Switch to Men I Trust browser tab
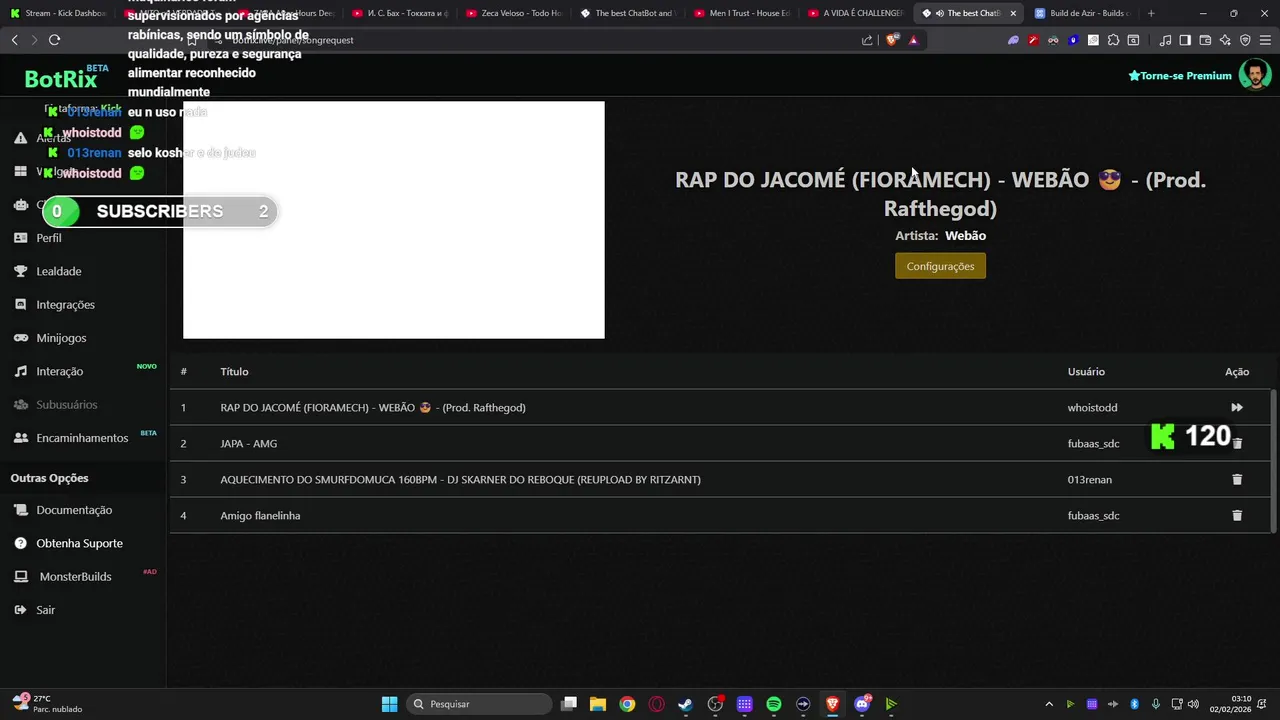 [x=742, y=13]
